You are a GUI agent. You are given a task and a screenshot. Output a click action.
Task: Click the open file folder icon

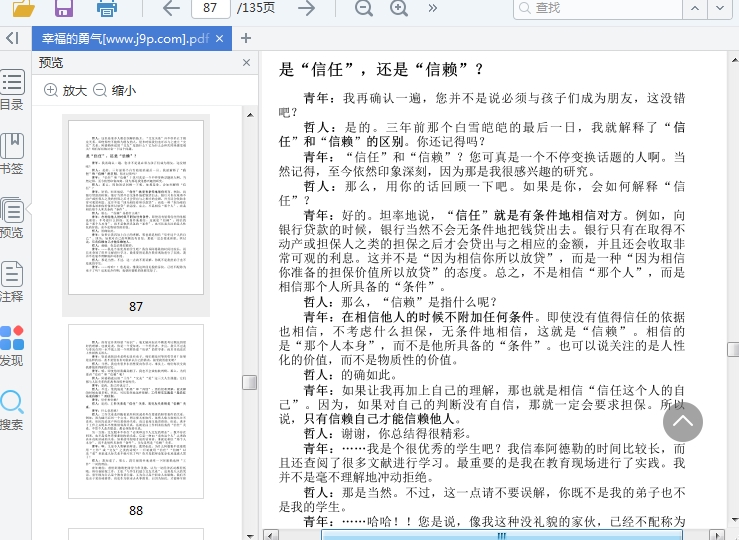(22, 8)
